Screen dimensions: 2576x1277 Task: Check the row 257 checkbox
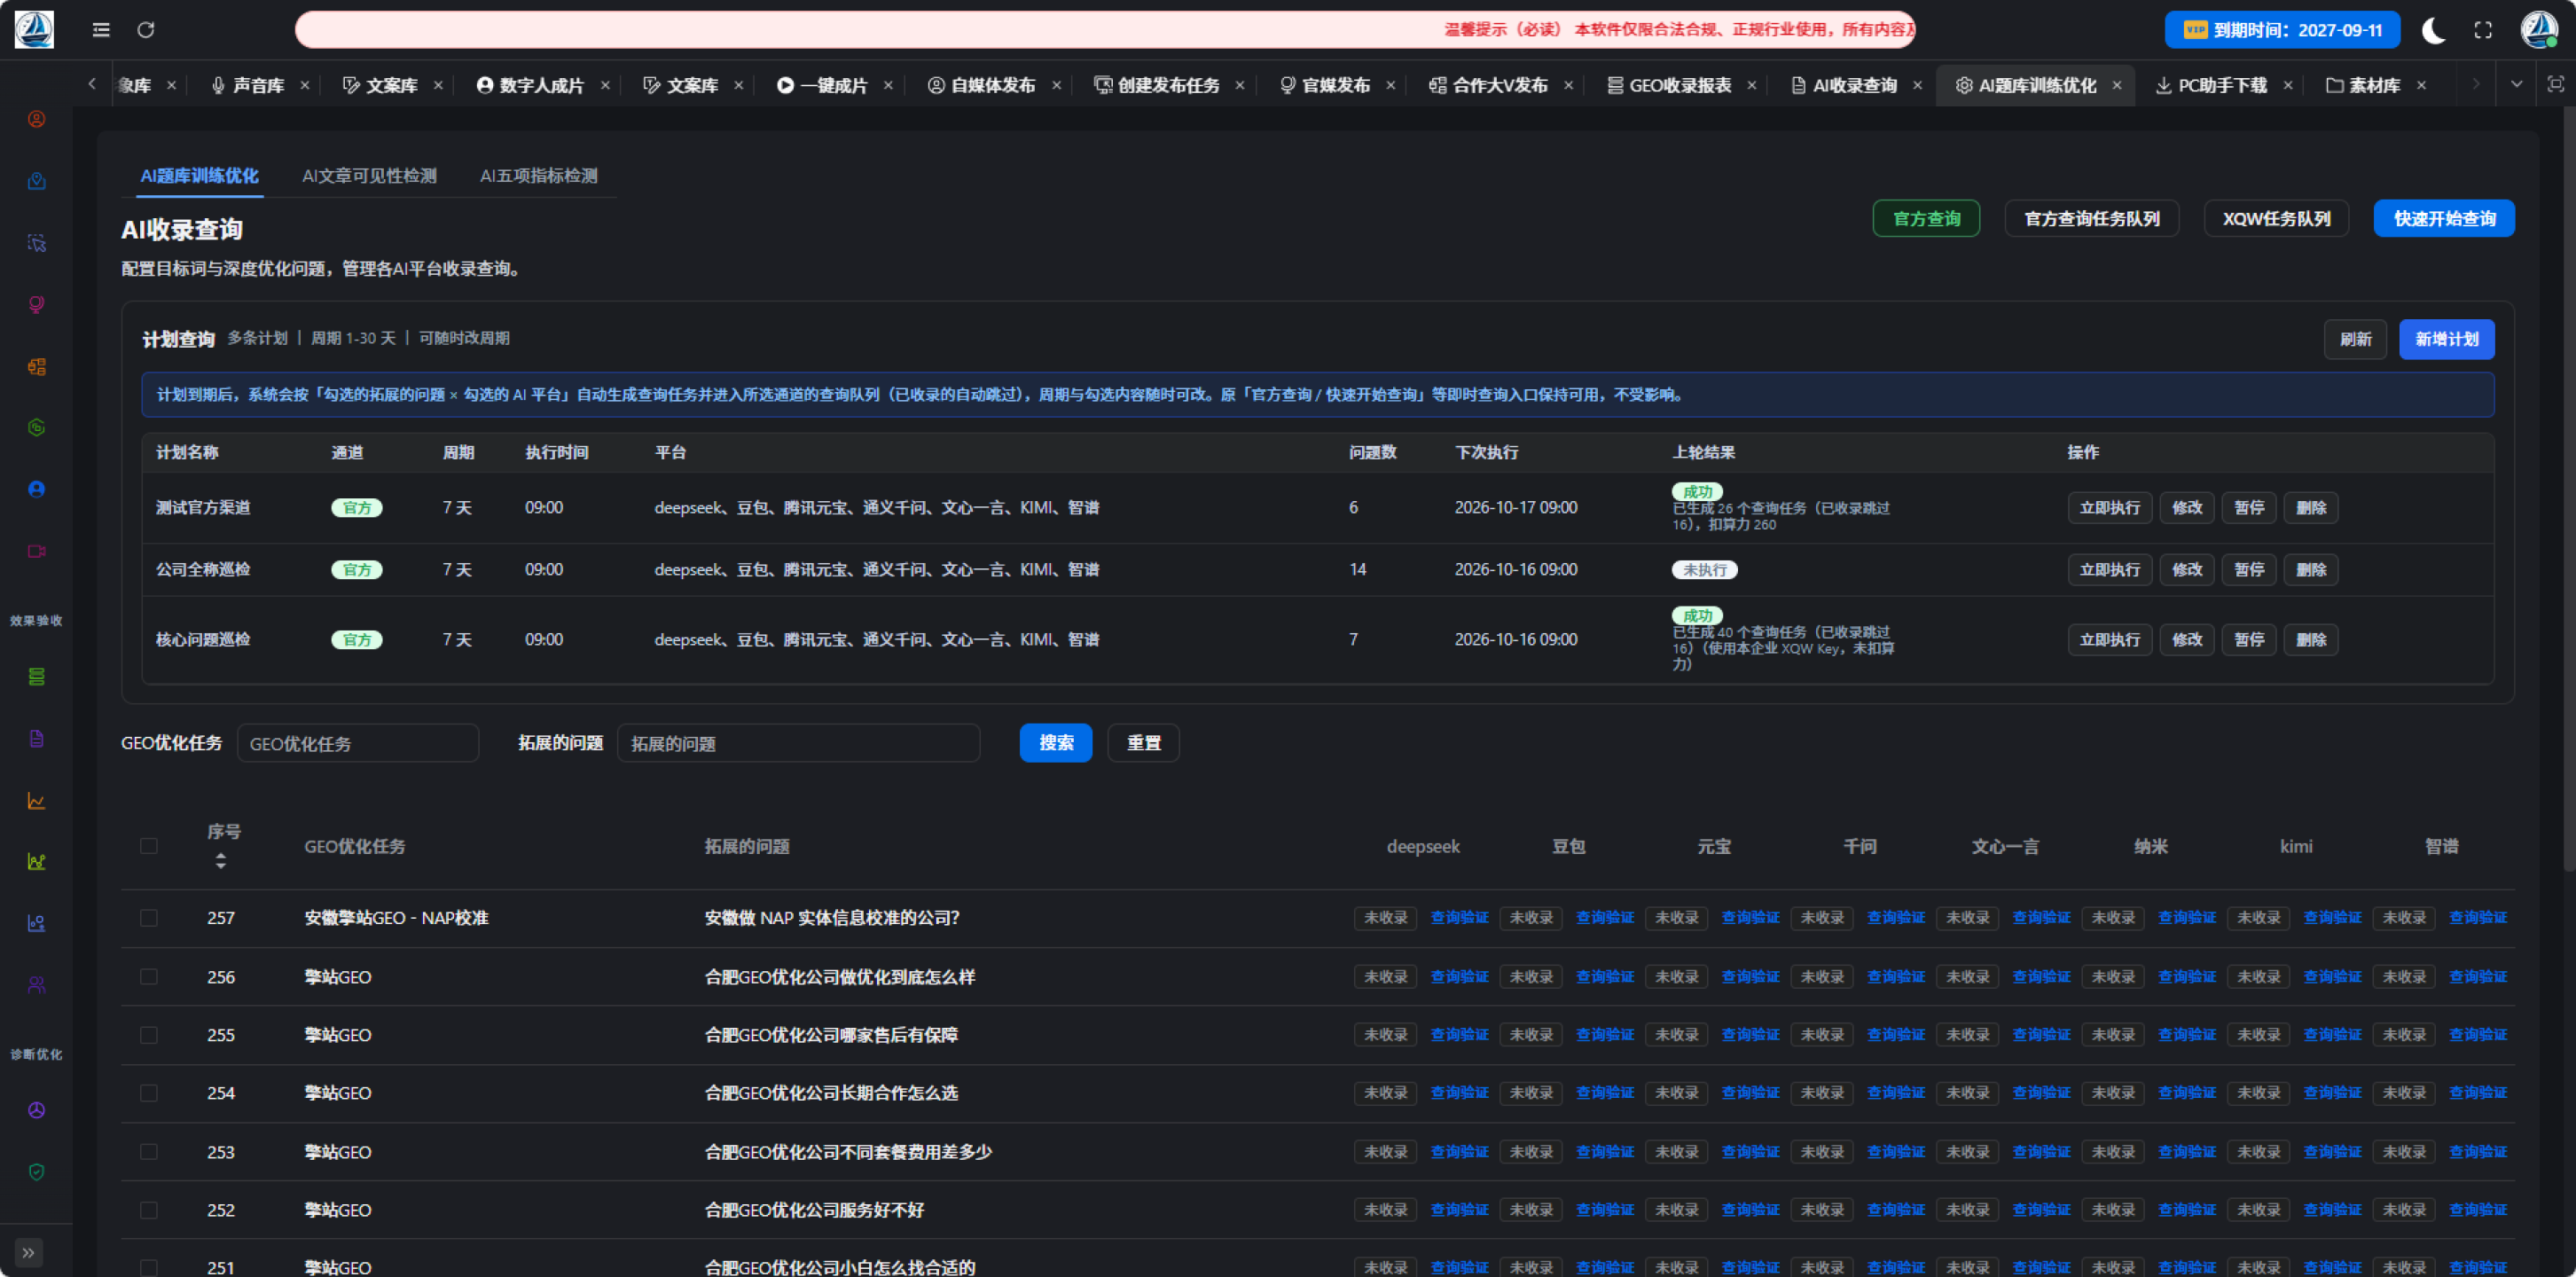point(149,918)
